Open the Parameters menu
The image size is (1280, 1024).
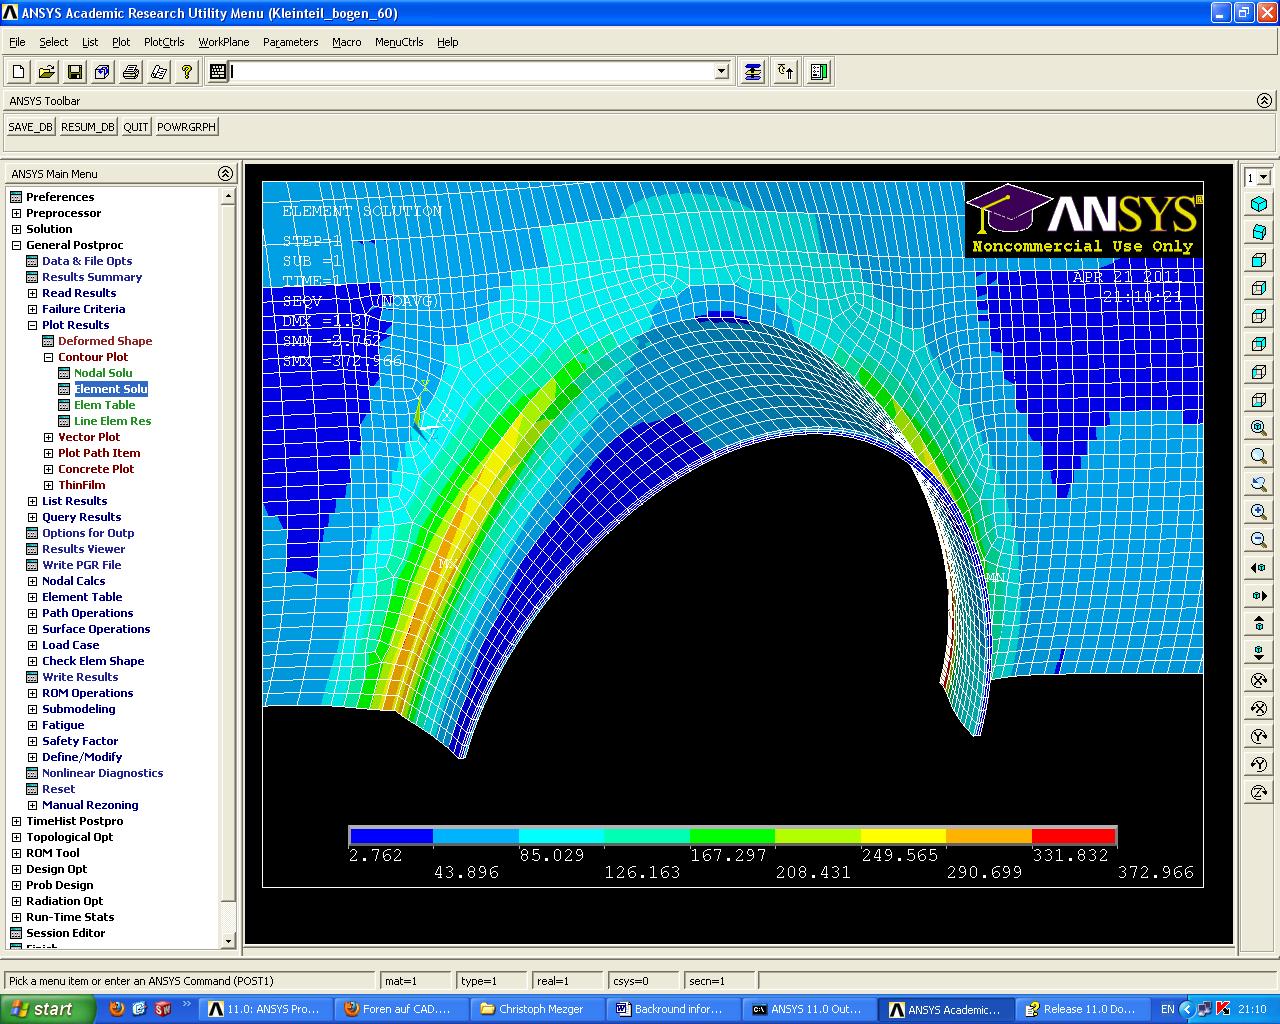[x=290, y=42]
